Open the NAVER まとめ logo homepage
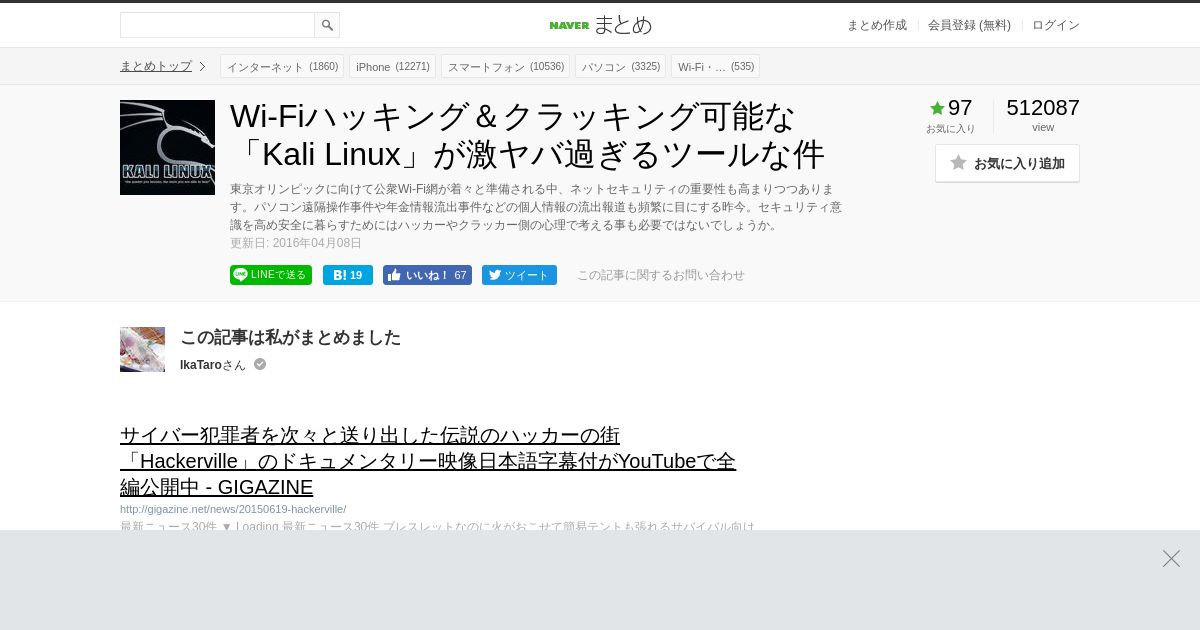 pyautogui.click(x=600, y=25)
